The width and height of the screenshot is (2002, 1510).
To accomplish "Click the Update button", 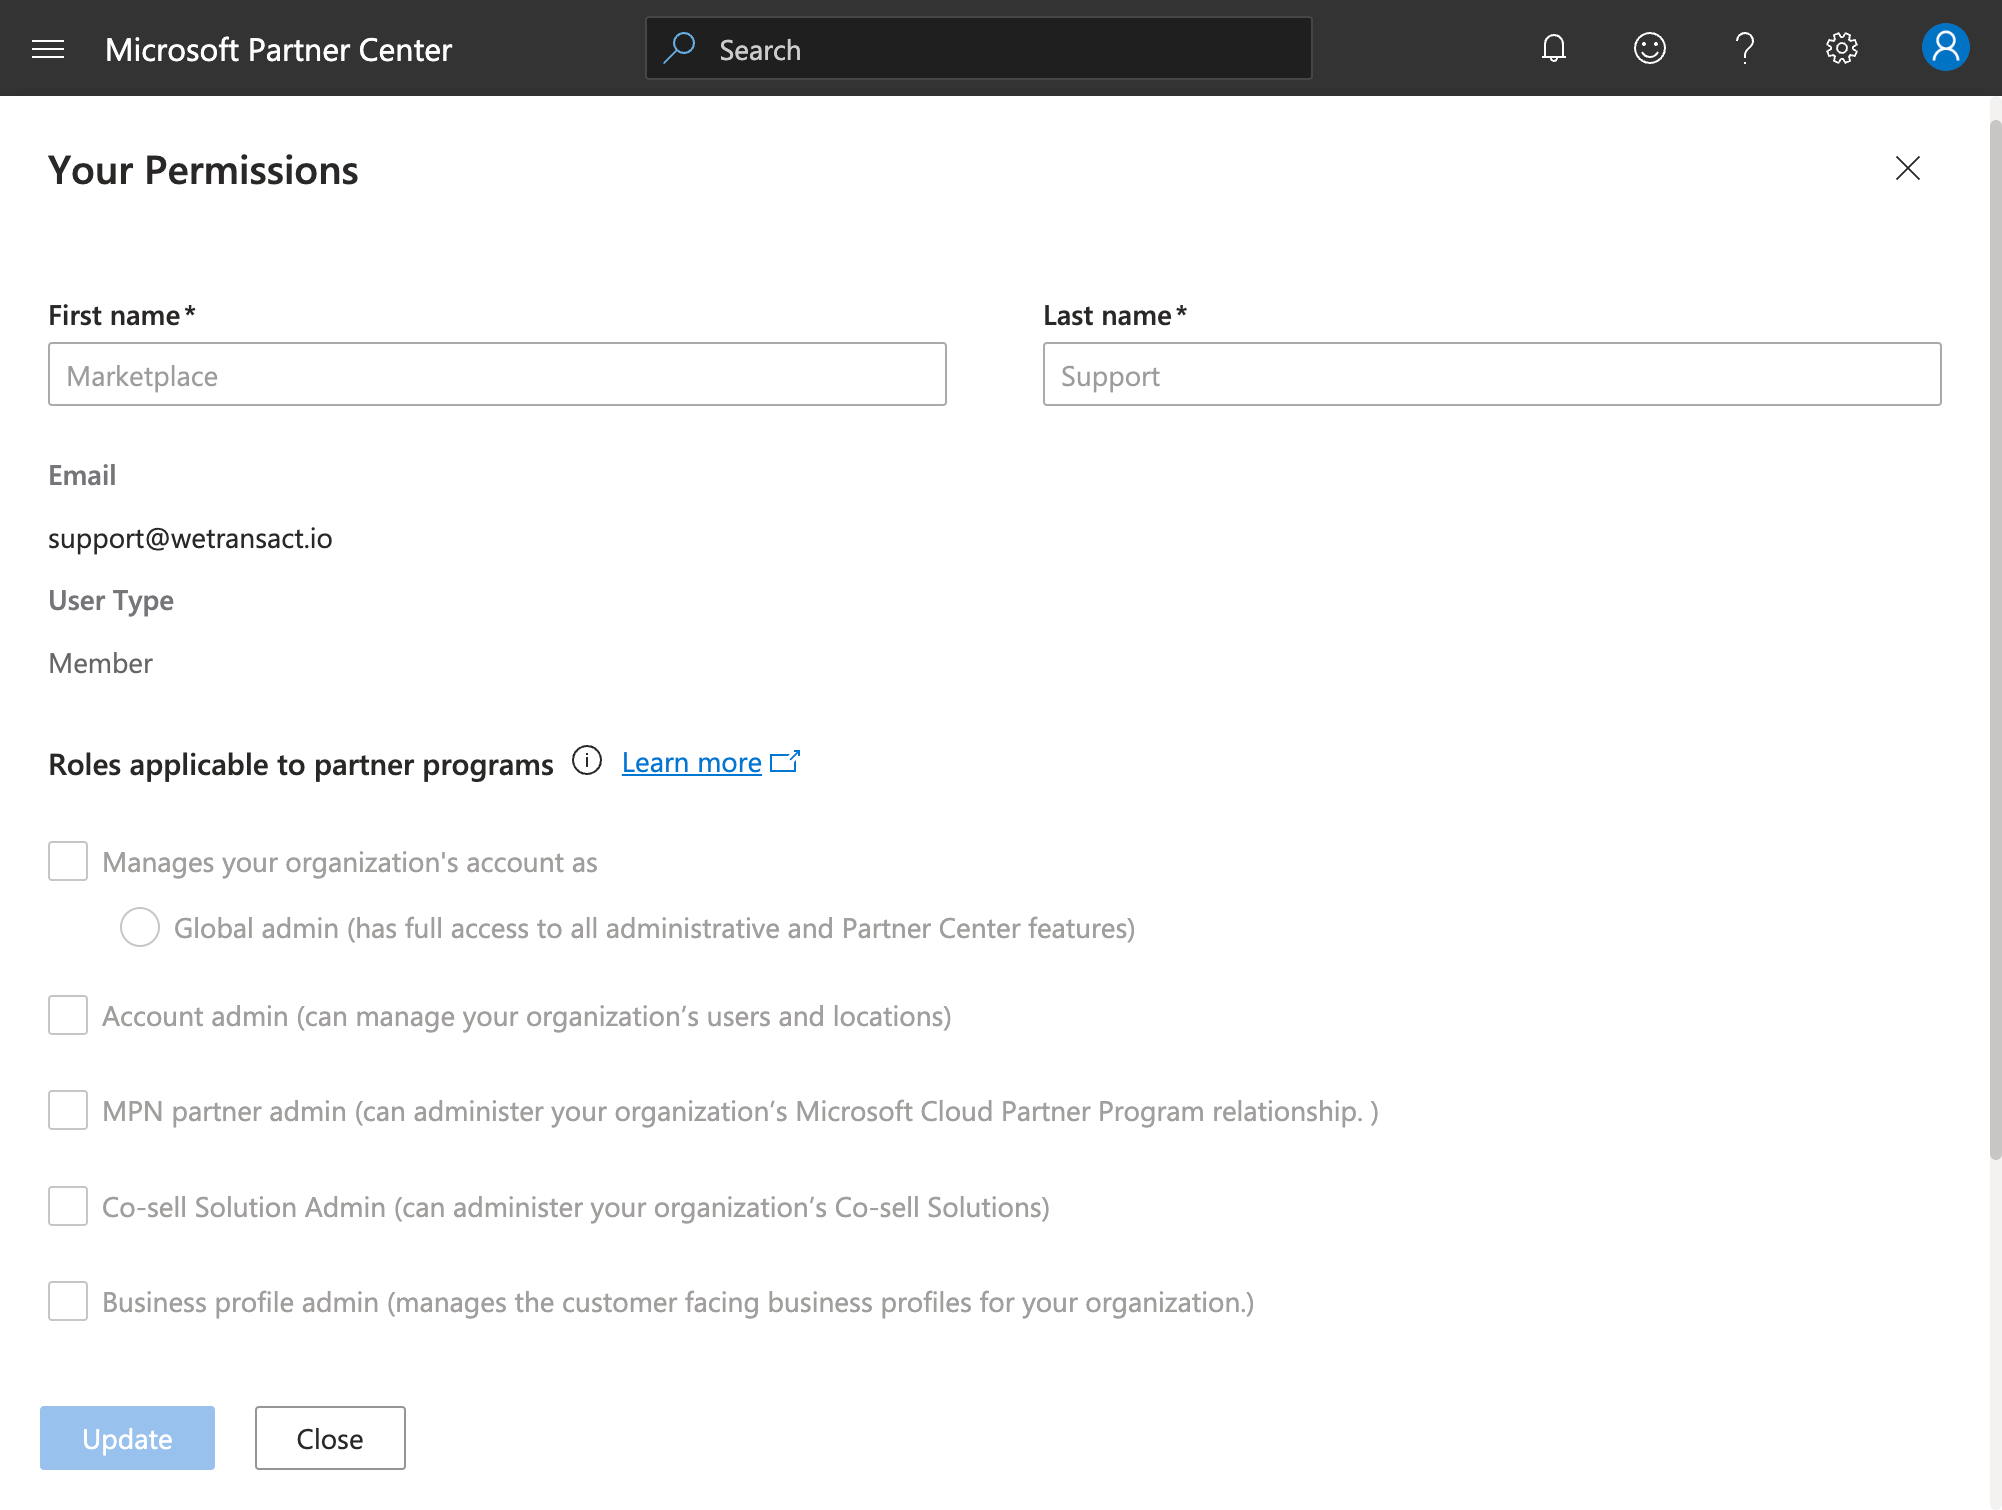I will [127, 1438].
